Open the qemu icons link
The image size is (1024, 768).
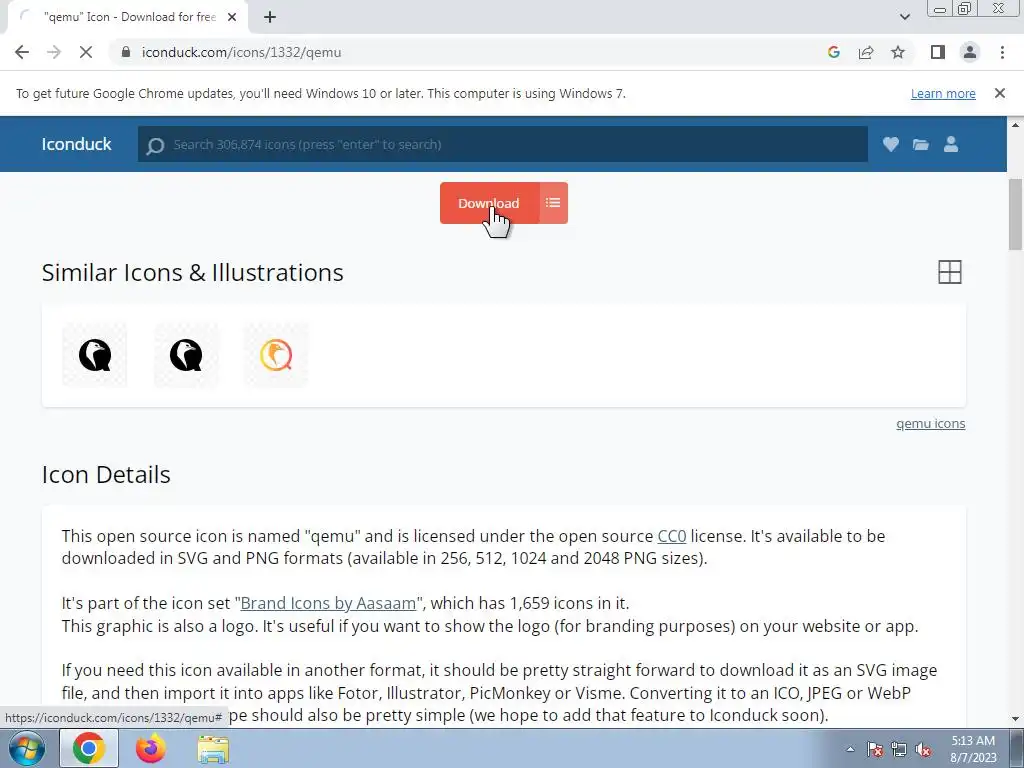coord(931,423)
